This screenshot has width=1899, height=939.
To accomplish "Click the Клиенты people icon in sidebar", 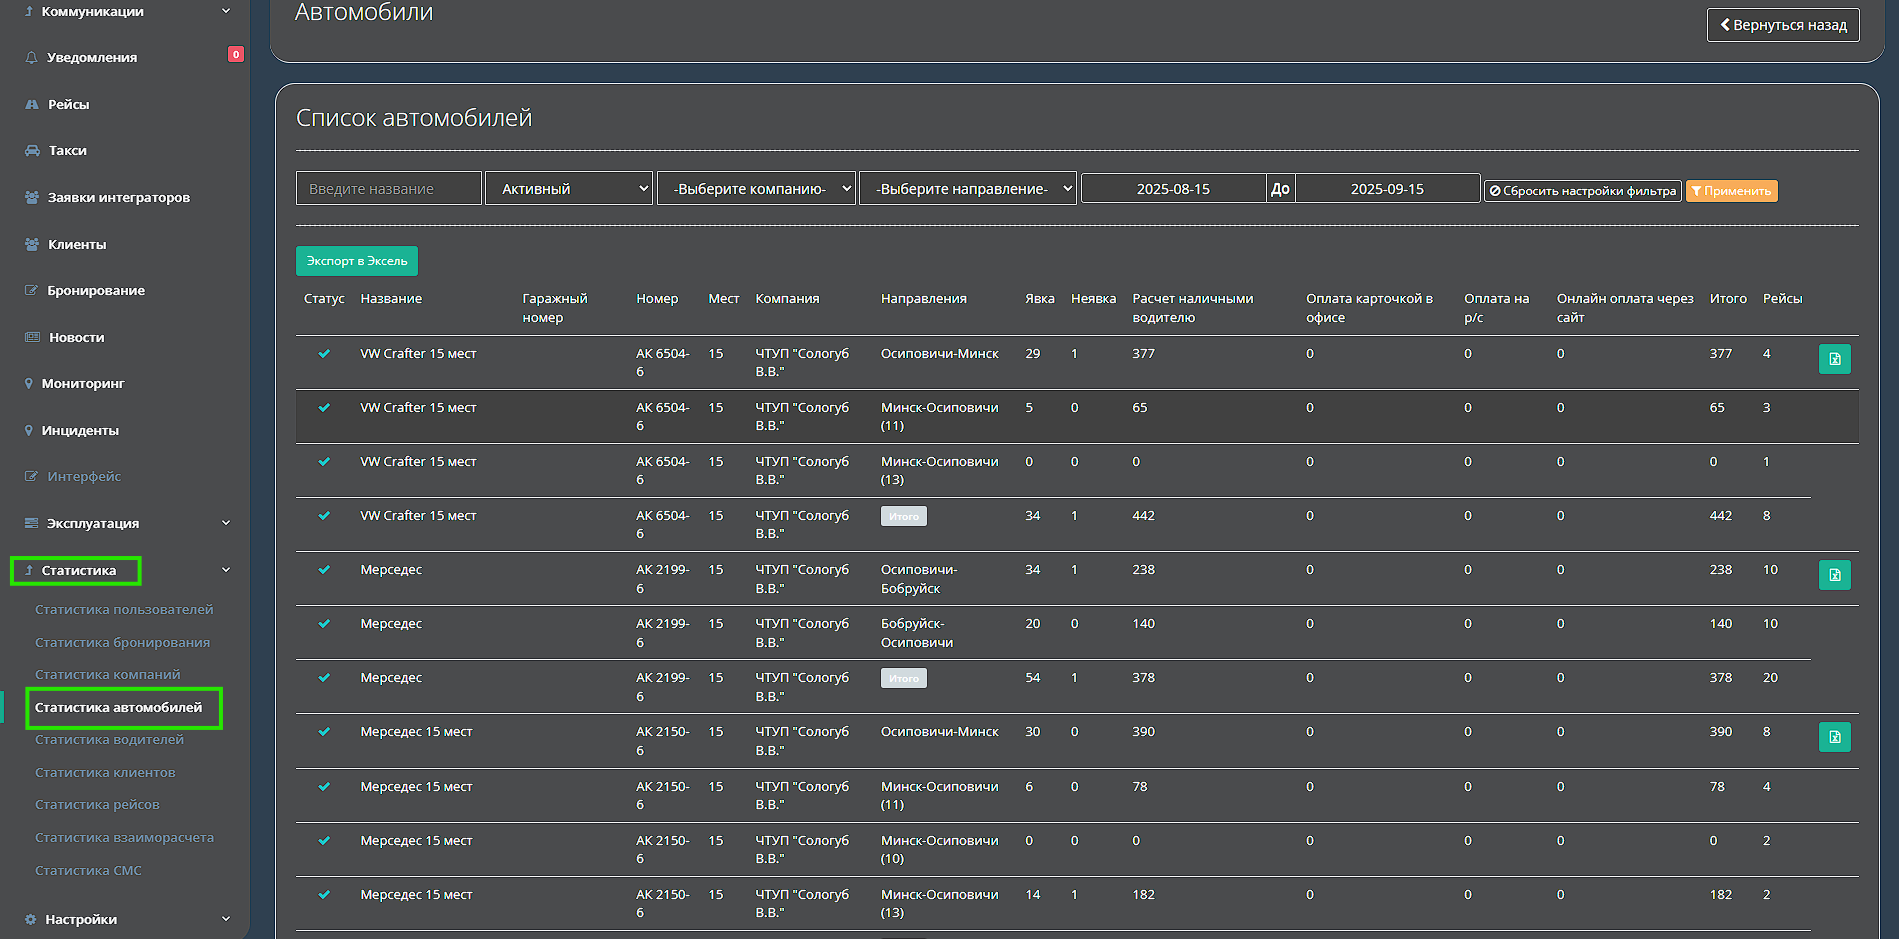I will coord(32,244).
